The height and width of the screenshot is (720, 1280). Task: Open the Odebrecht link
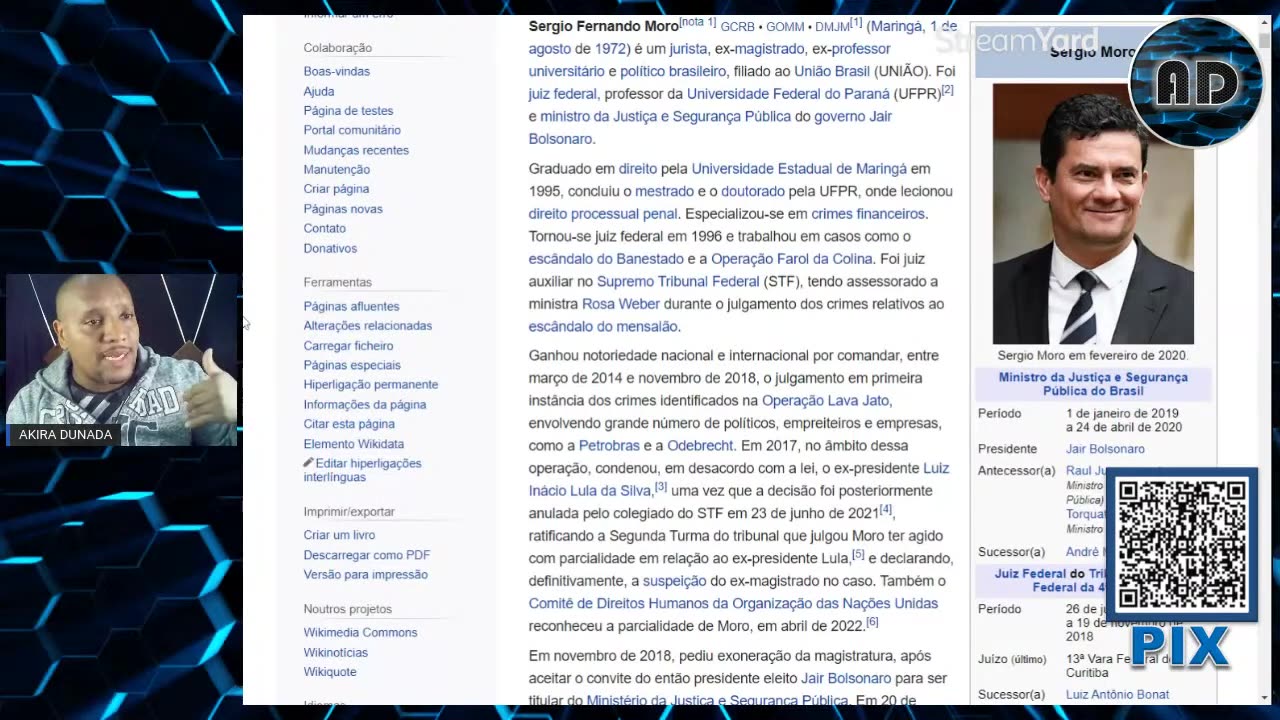point(700,446)
